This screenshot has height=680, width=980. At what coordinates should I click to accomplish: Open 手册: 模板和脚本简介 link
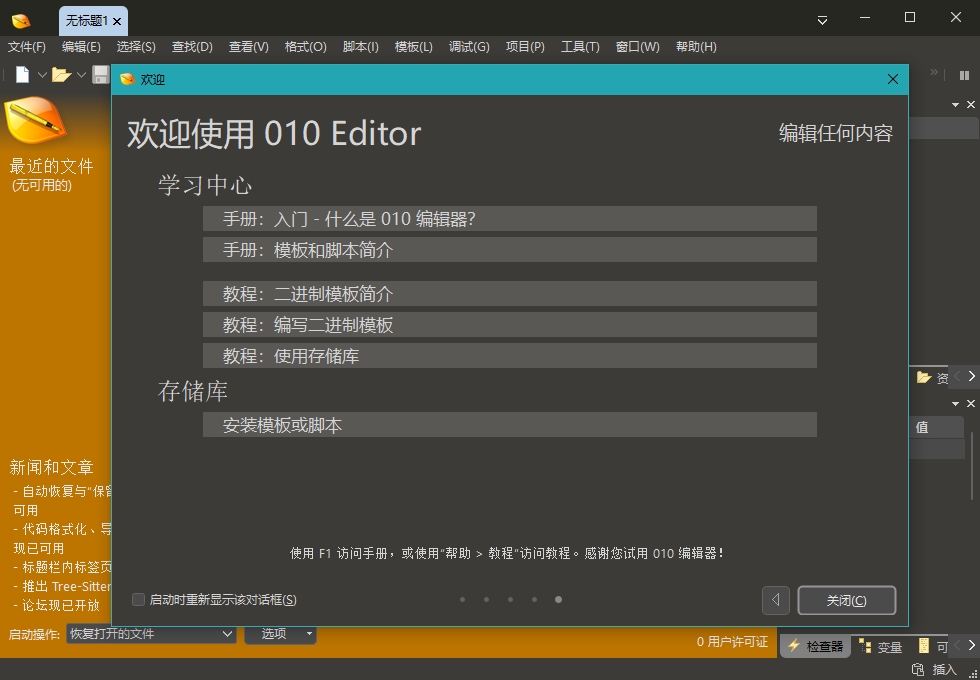(x=509, y=250)
